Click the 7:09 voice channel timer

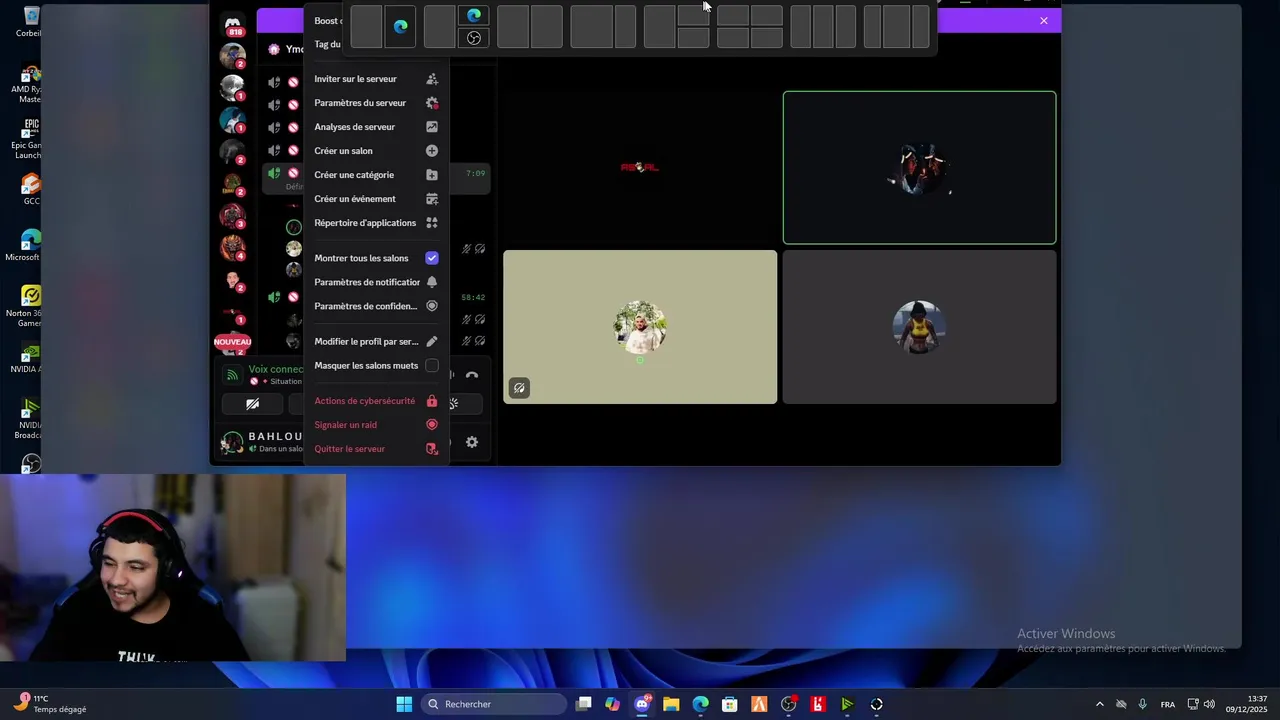(x=475, y=173)
